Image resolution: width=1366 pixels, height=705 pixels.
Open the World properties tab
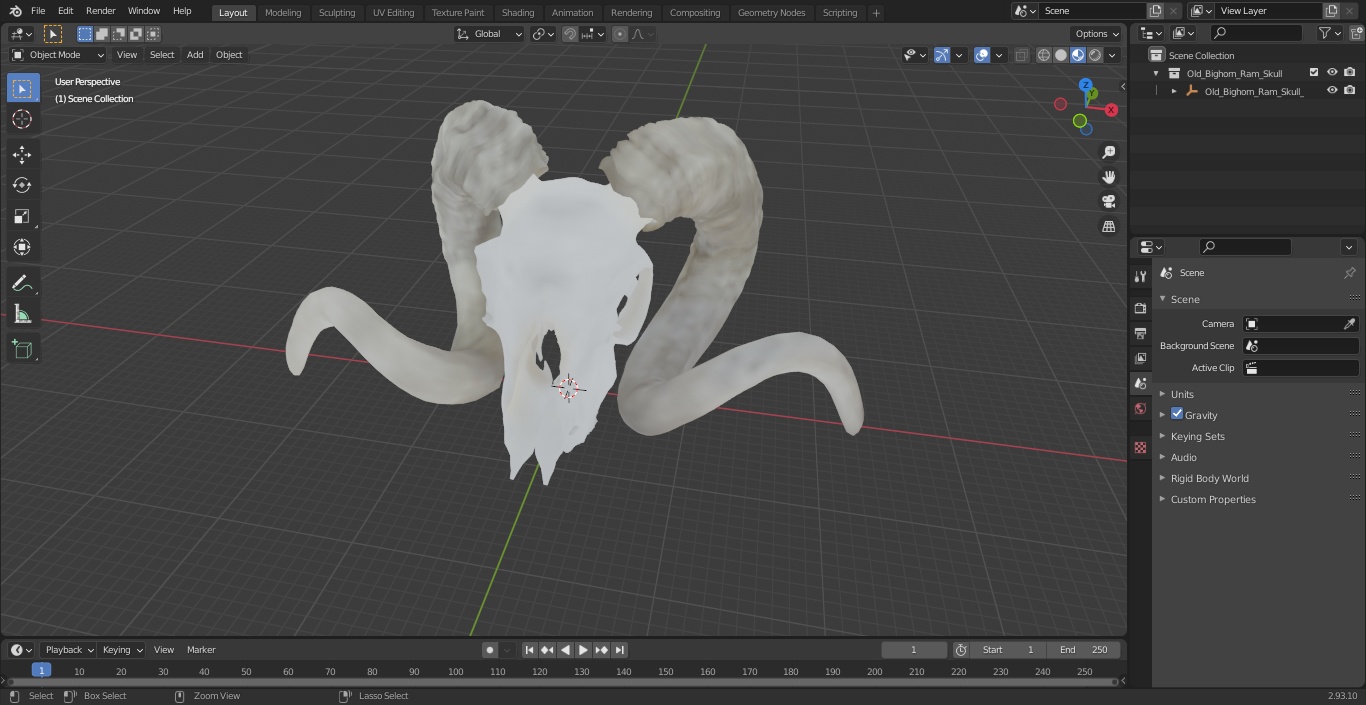(x=1140, y=409)
